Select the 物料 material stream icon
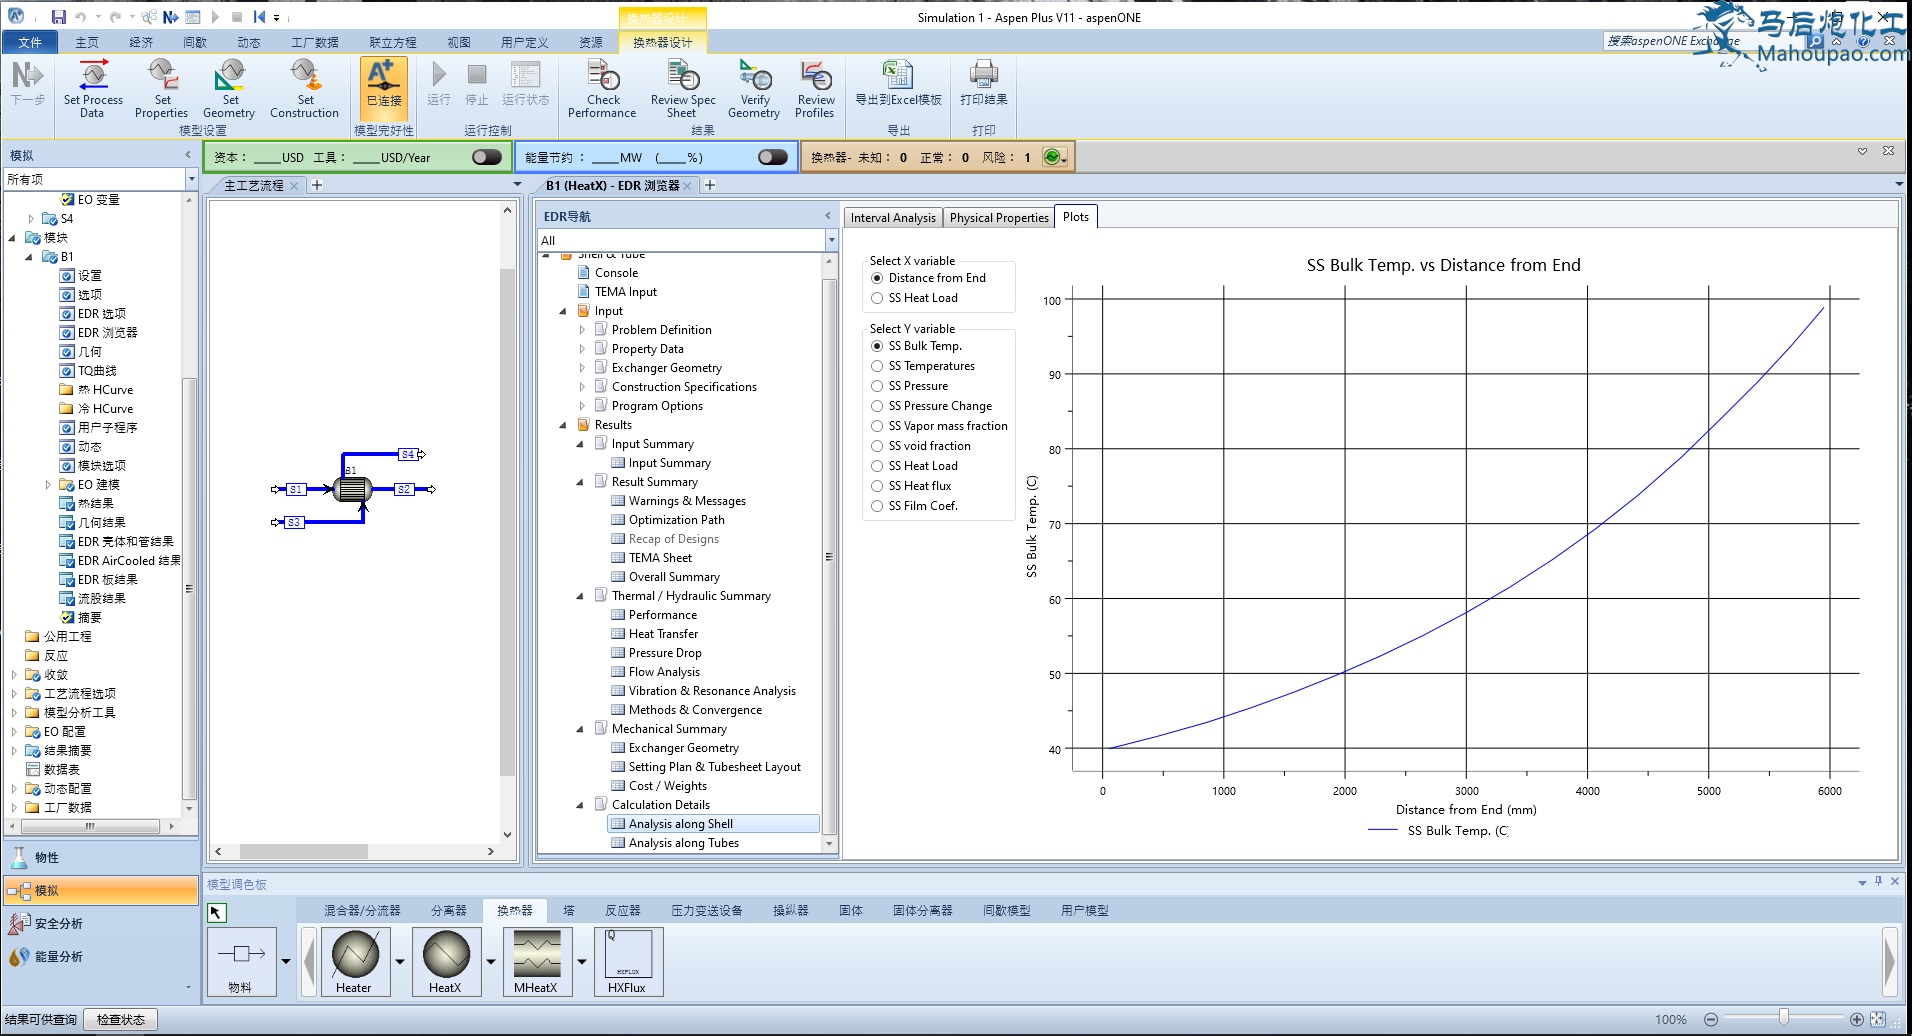Image resolution: width=1912 pixels, height=1036 pixels. click(241, 961)
